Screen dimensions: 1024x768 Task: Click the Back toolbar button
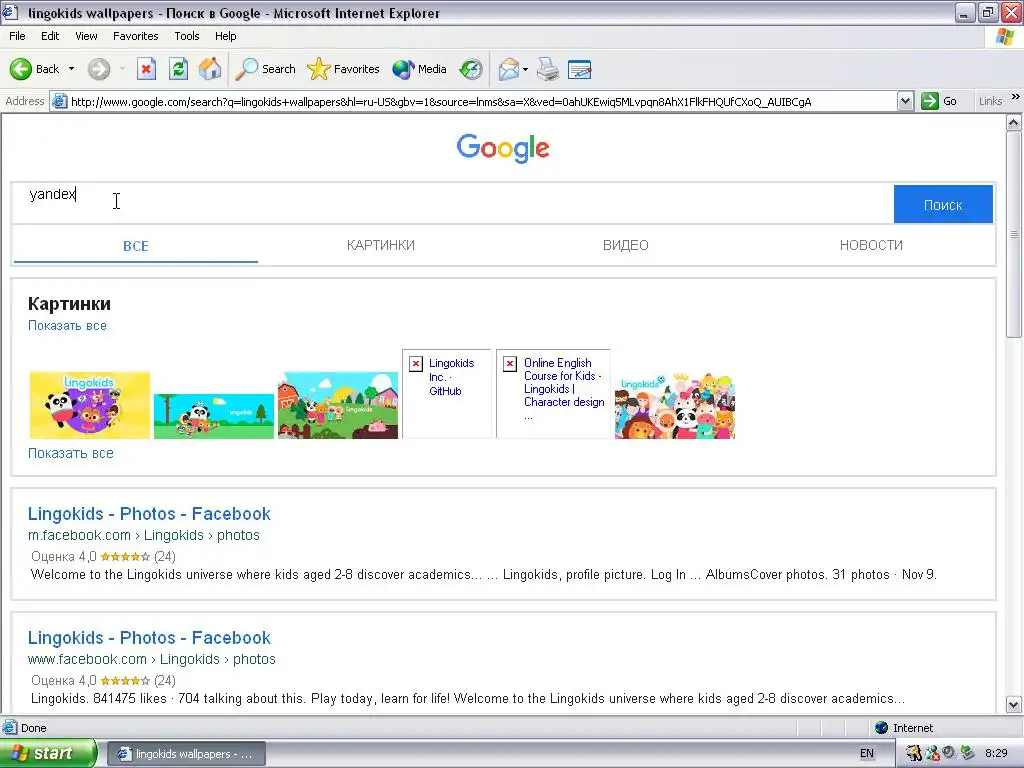pos(34,69)
